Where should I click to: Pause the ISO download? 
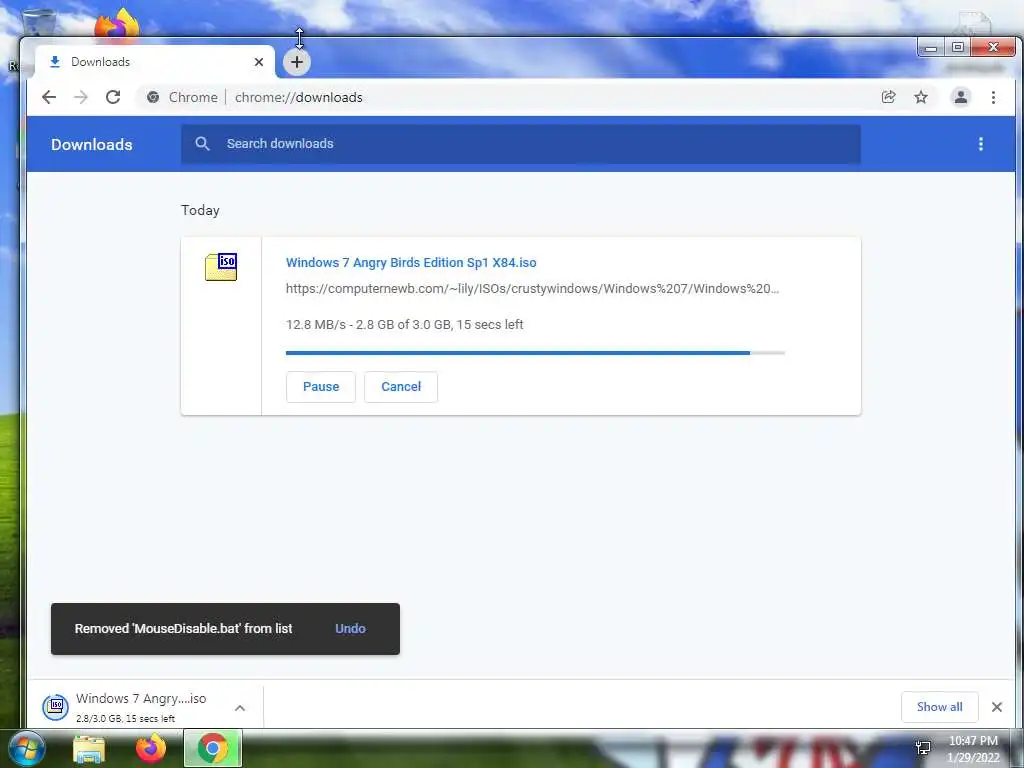pos(321,387)
